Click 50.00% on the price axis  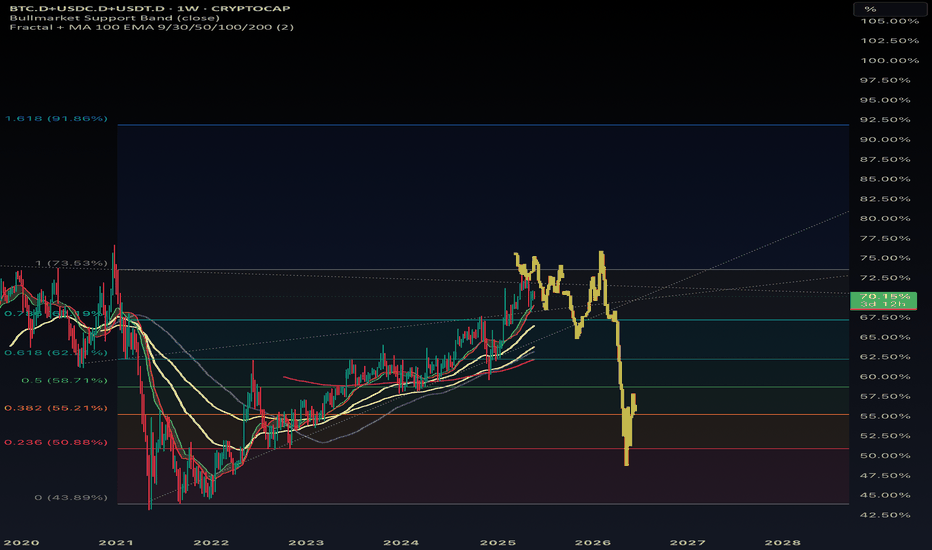coord(886,455)
